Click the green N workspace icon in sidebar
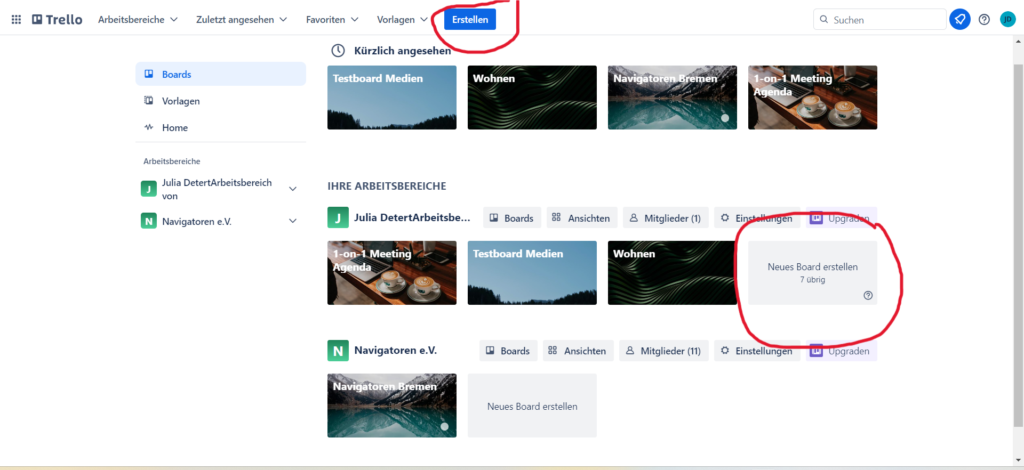Viewport: 1024px width, 470px height. [149, 221]
